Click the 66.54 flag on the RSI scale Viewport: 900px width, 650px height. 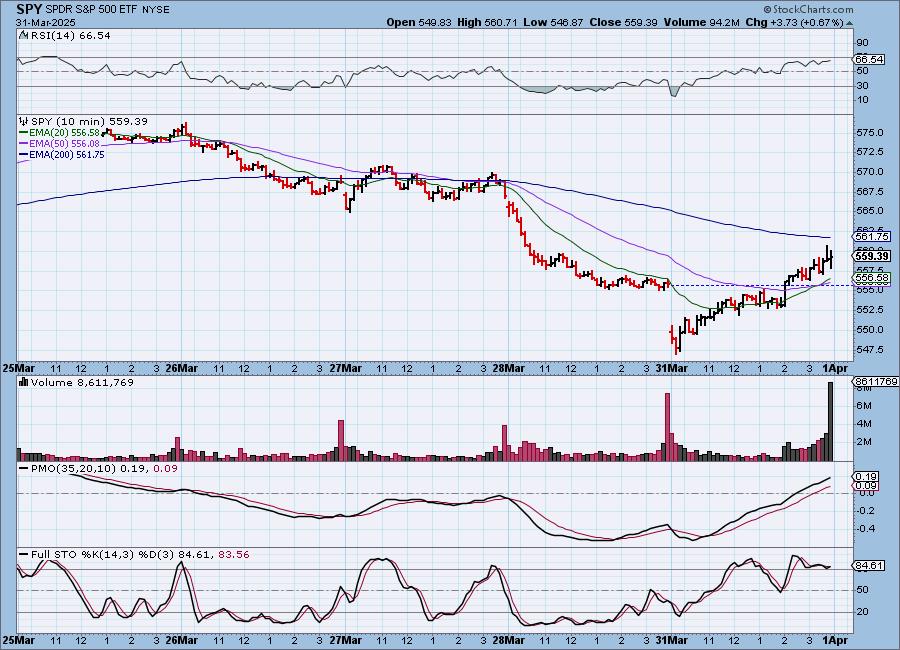[870, 59]
